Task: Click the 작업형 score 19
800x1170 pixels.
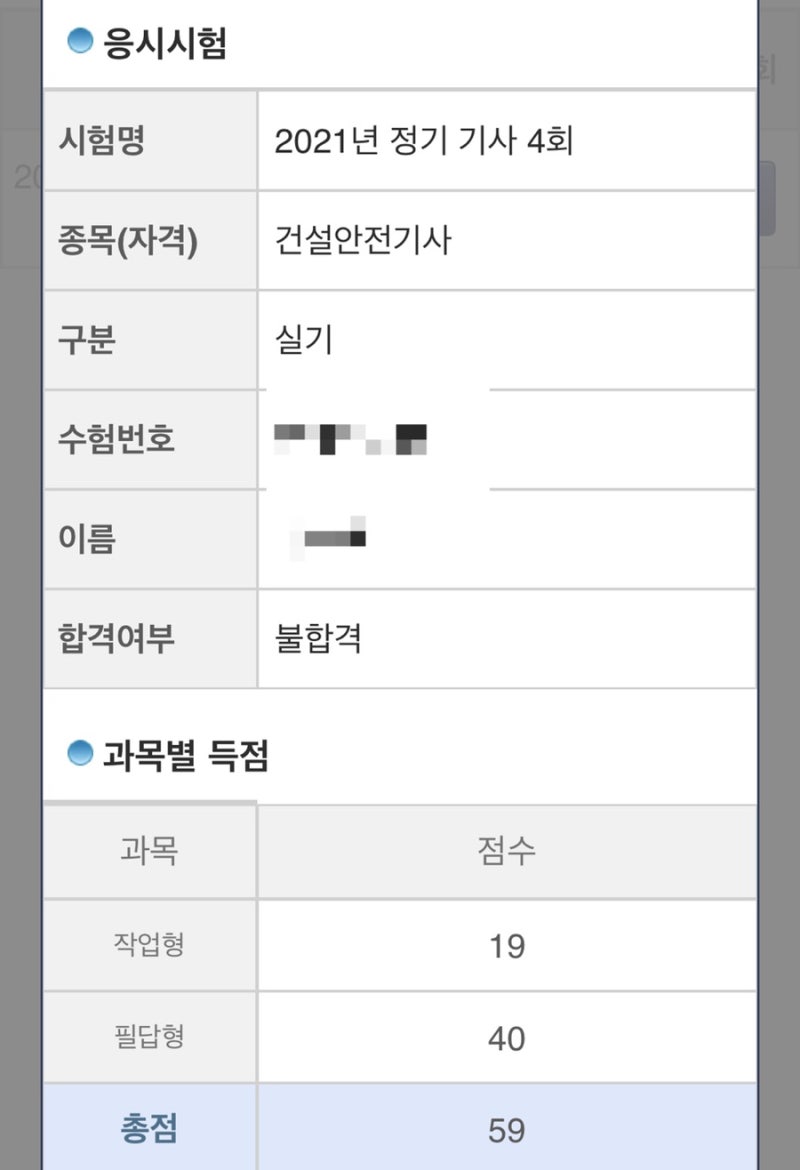Action: coord(507,946)
